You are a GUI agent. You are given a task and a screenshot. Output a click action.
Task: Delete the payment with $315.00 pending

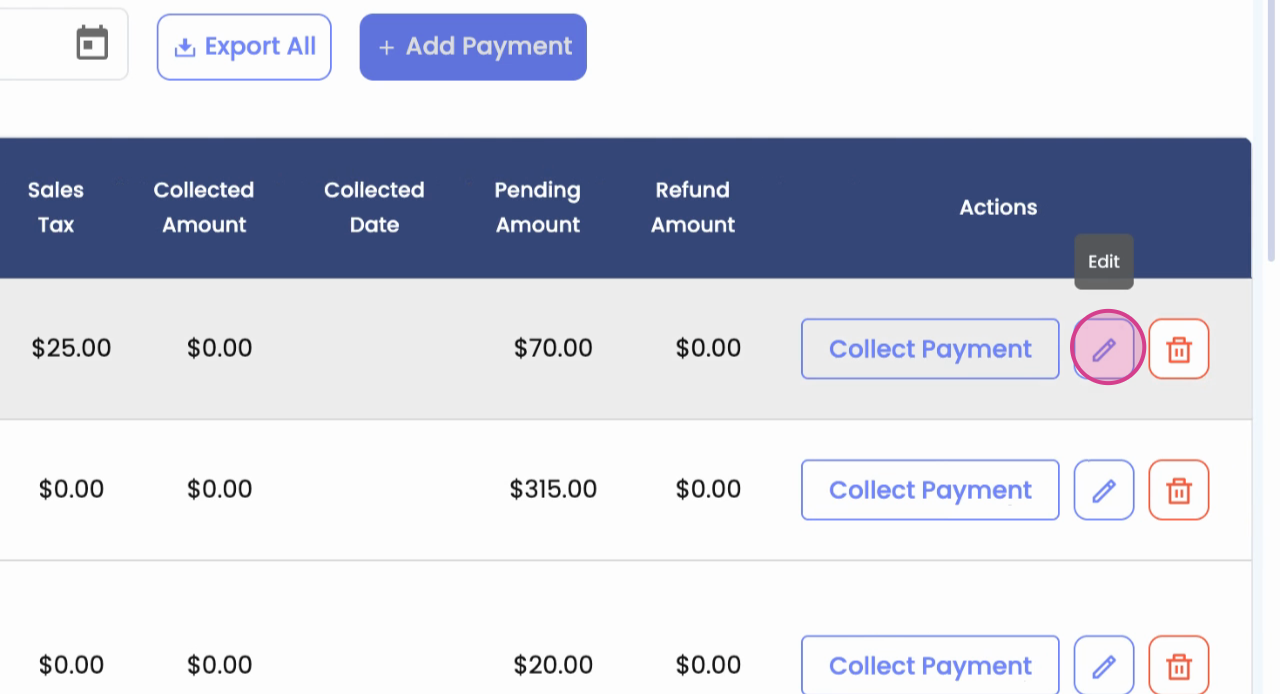click(x=1179, y=490)
